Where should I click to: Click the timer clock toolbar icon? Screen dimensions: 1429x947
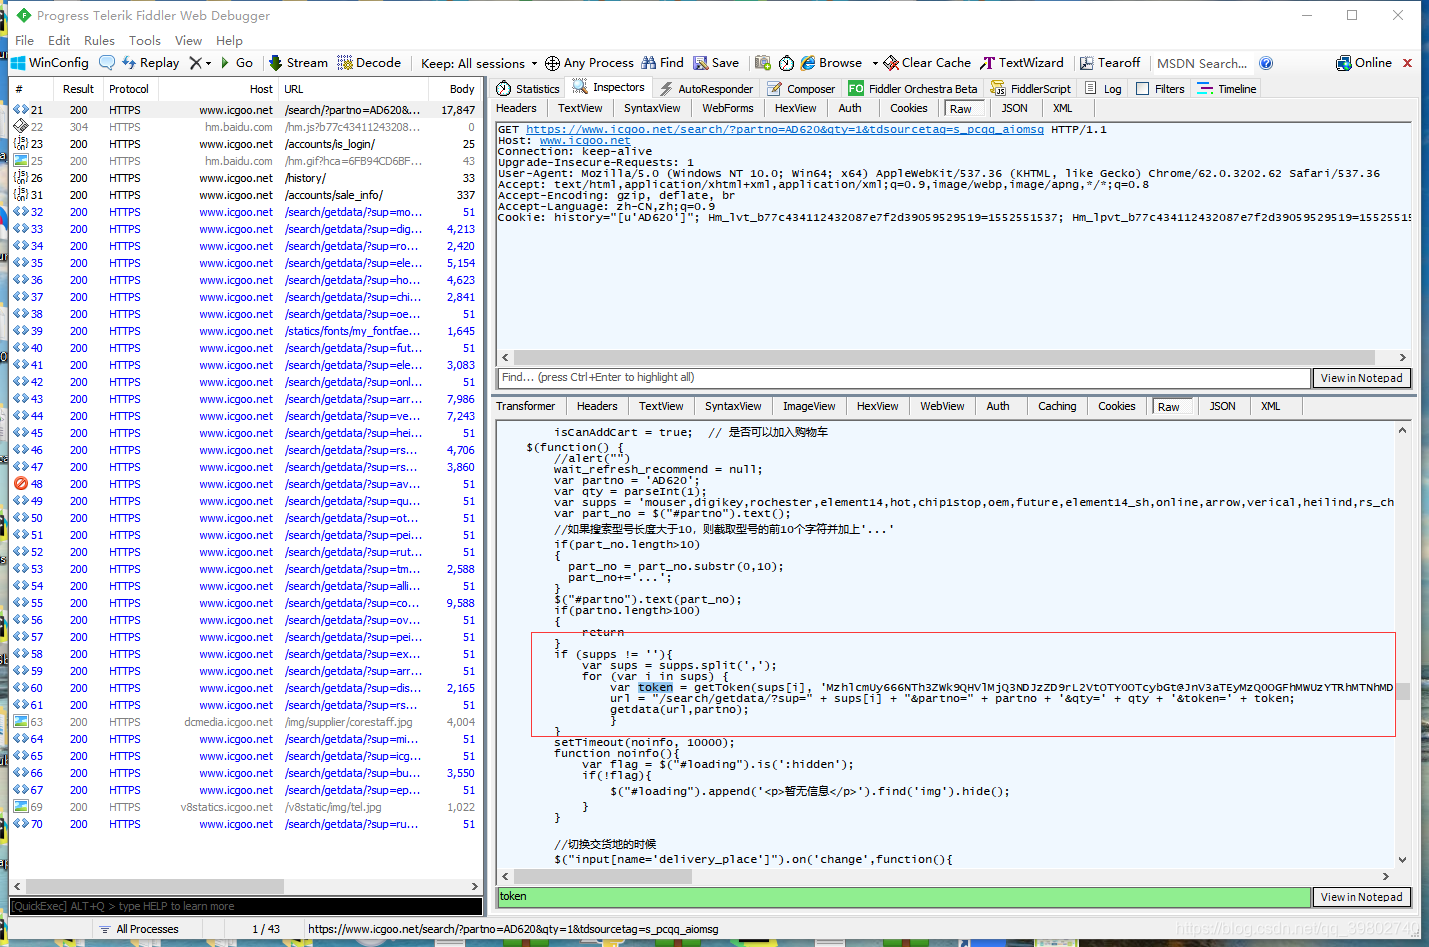coord(787,63)
